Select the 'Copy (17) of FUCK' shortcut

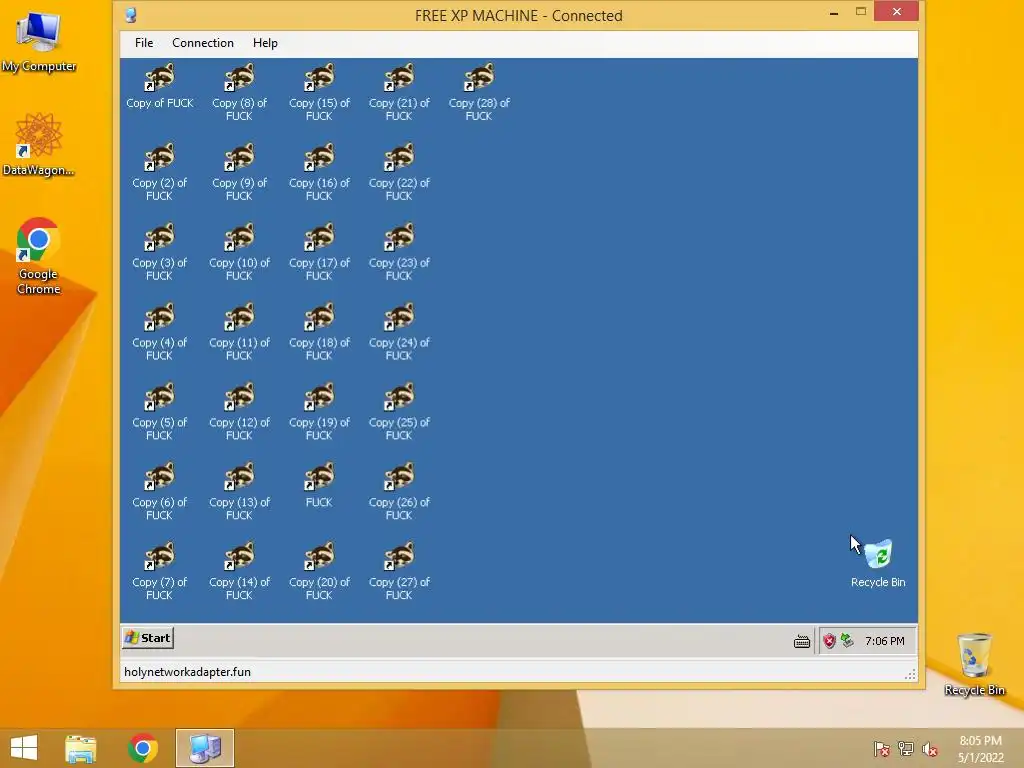[319, 252]
